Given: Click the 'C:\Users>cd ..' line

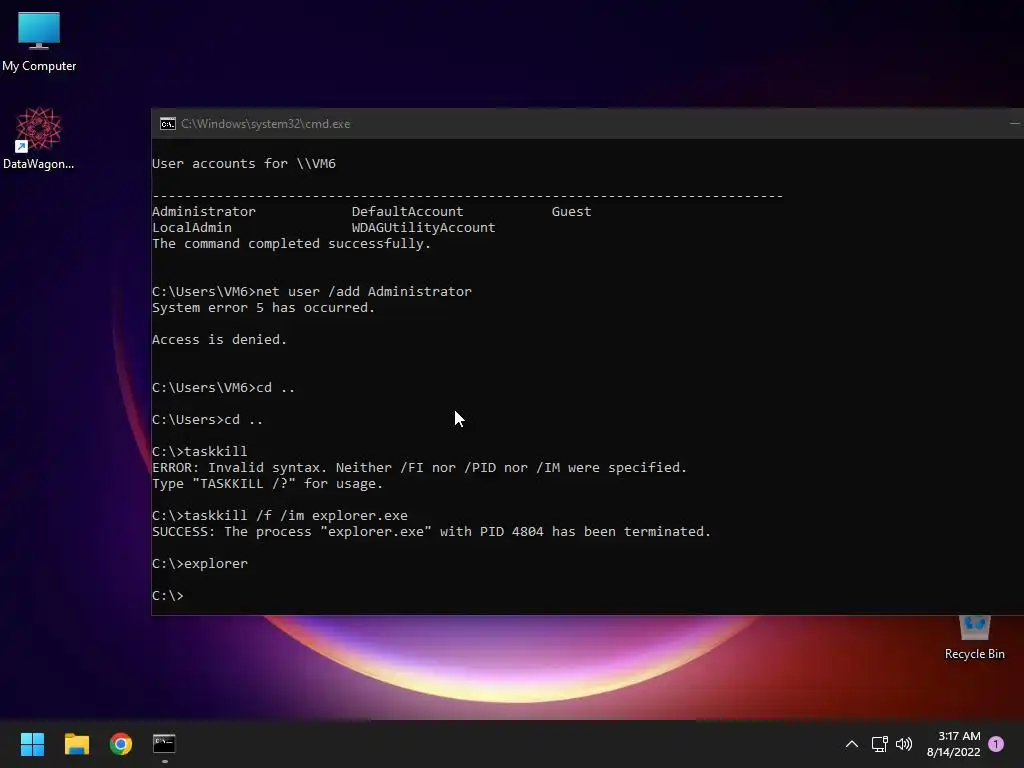Looking at the screenshot, I should (x=207, y=419).
